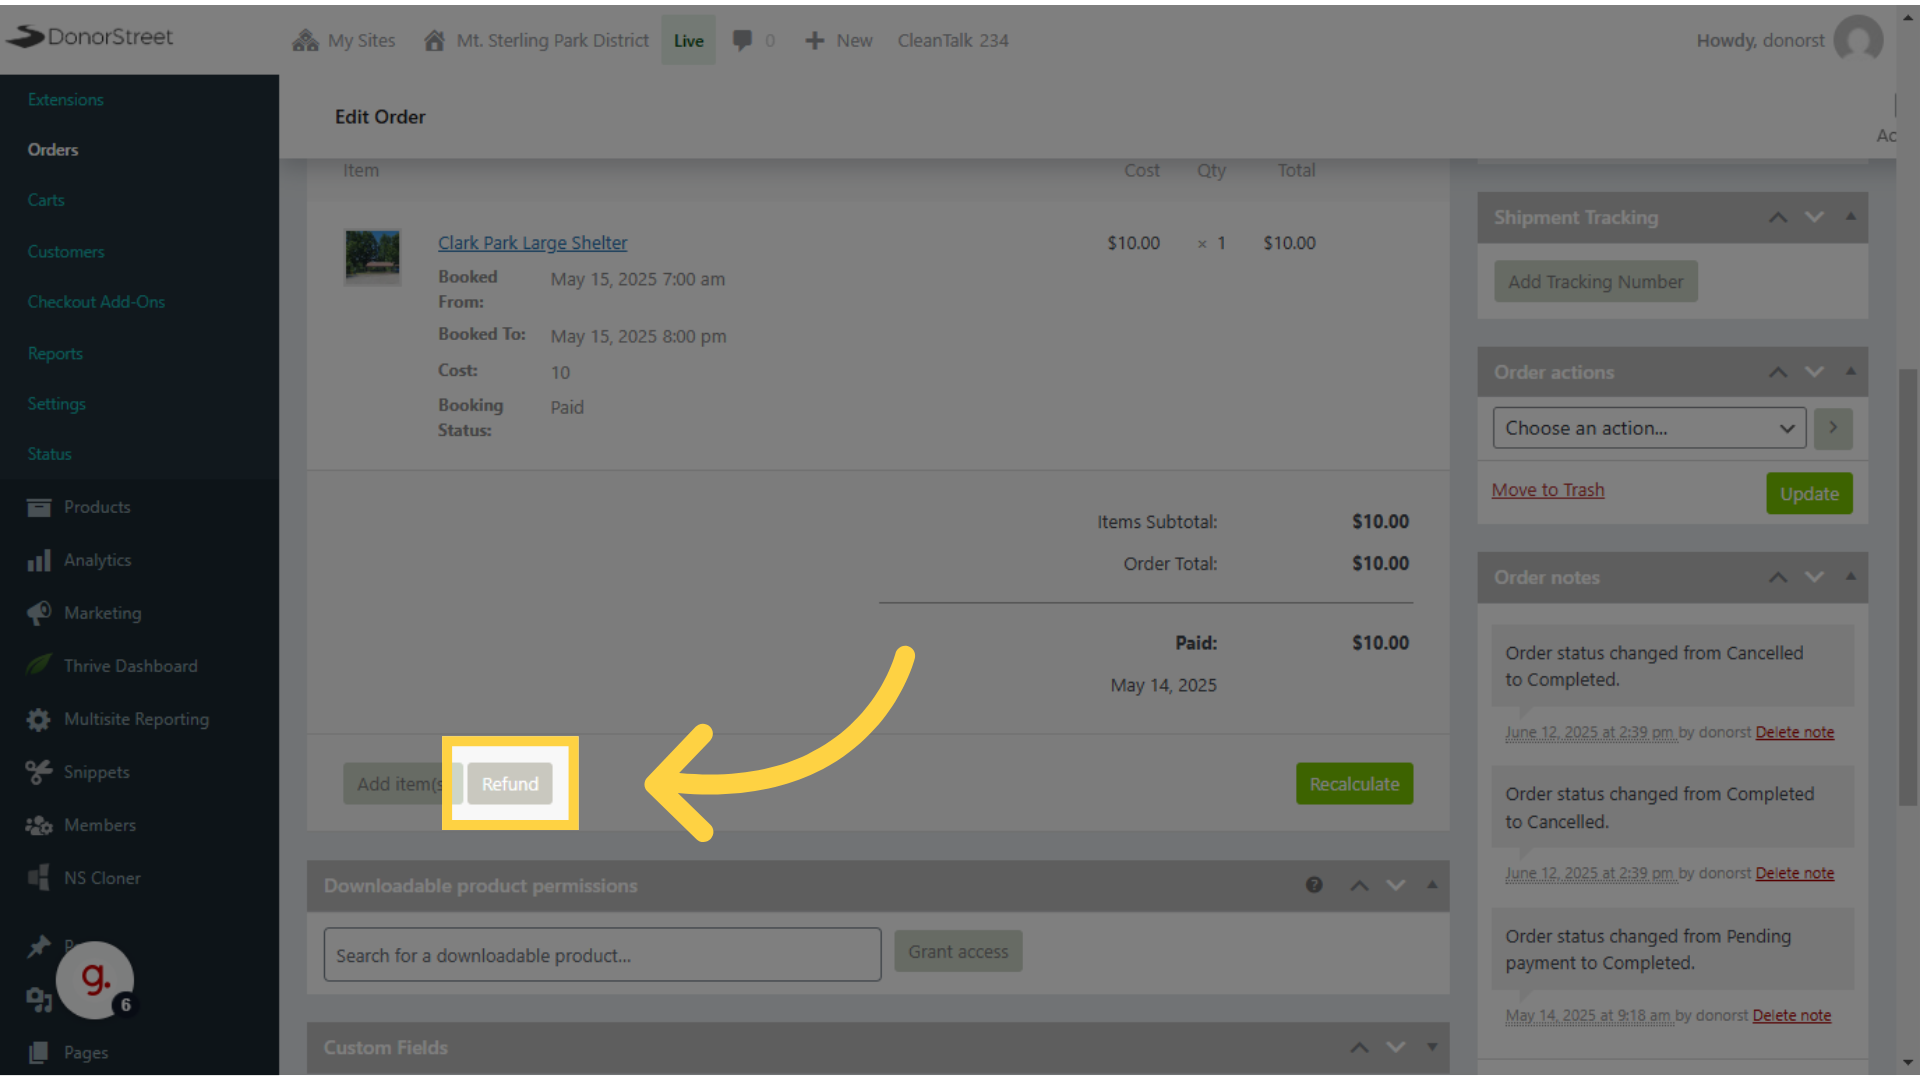Open Checkout Add-Ons in the sidebar
The width and height of the screenshot is (1920, 1080).
96,302
